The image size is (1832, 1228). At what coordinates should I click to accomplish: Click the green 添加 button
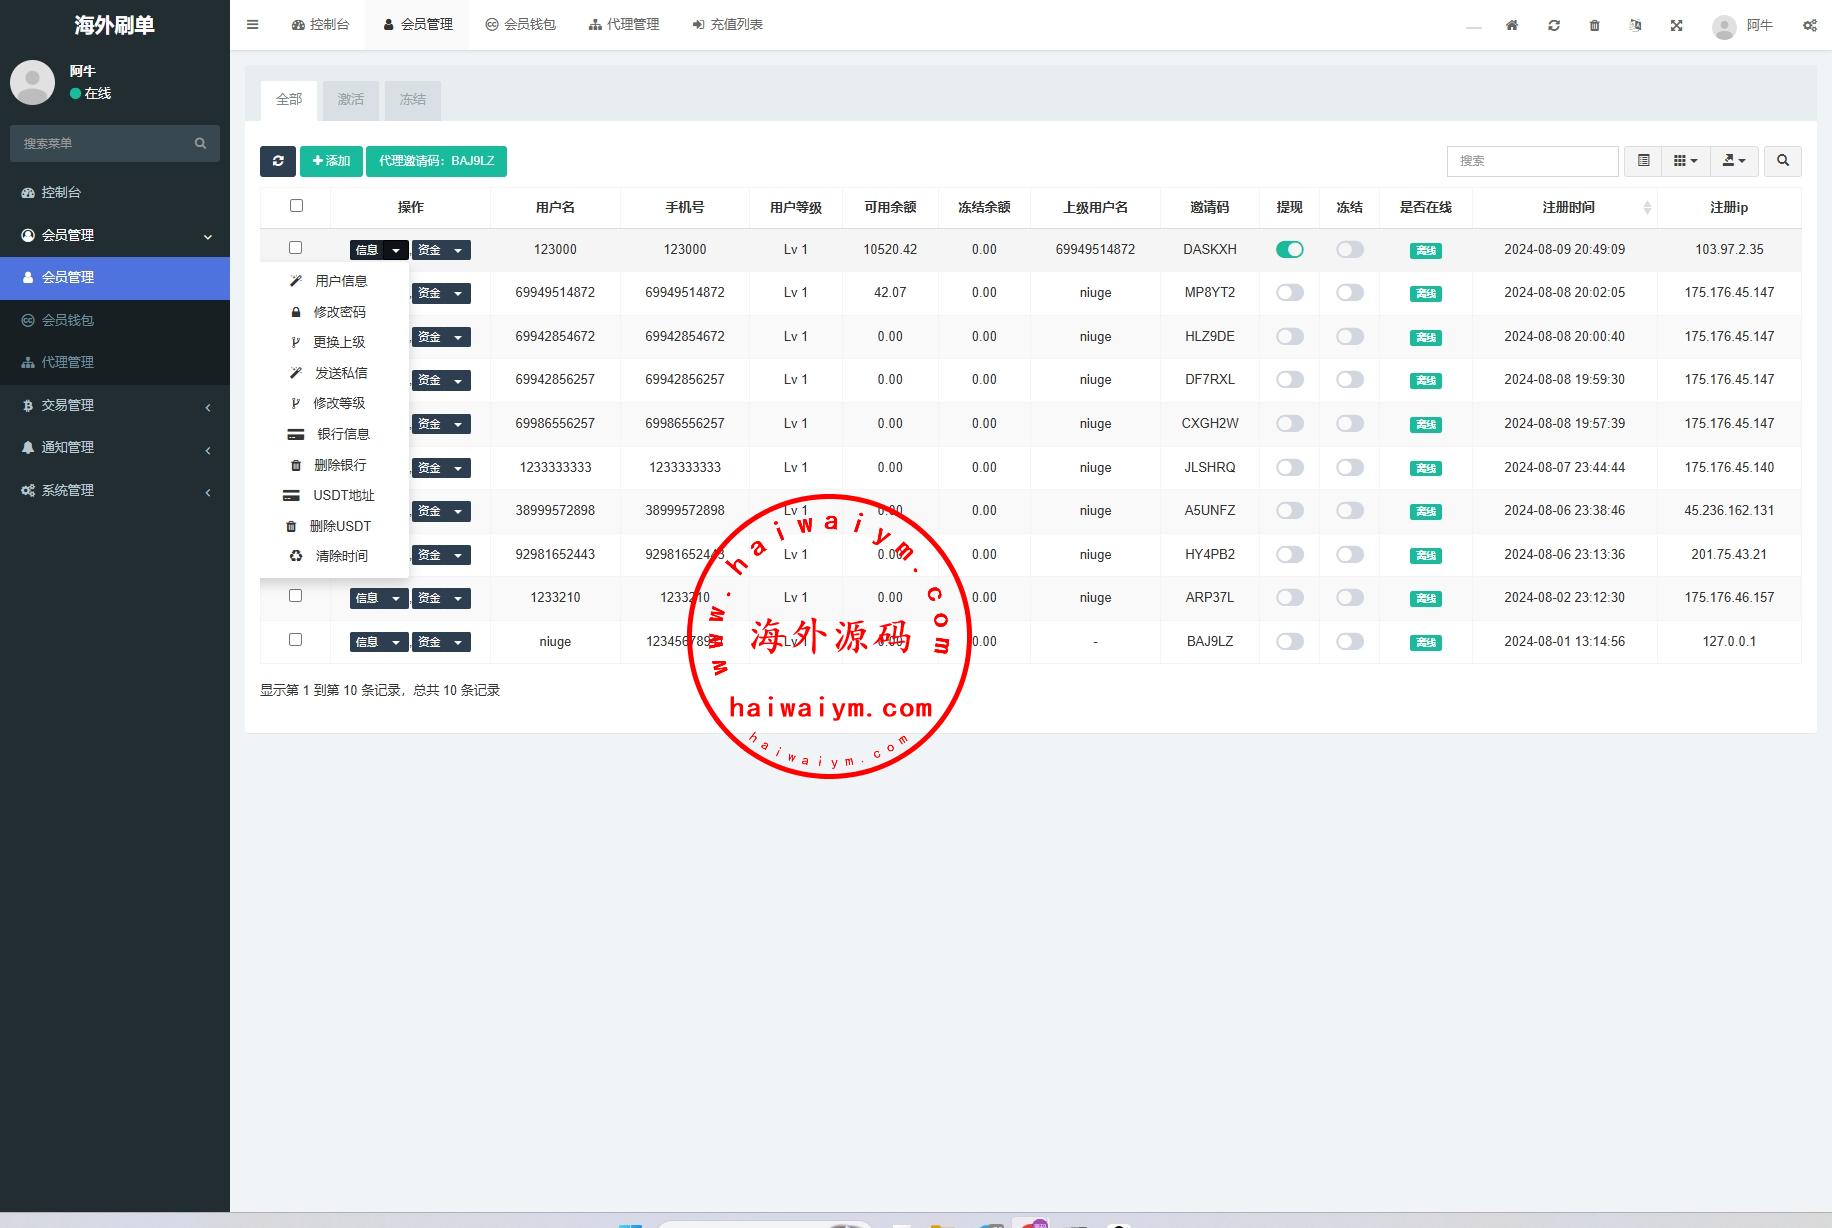point(331,161)
